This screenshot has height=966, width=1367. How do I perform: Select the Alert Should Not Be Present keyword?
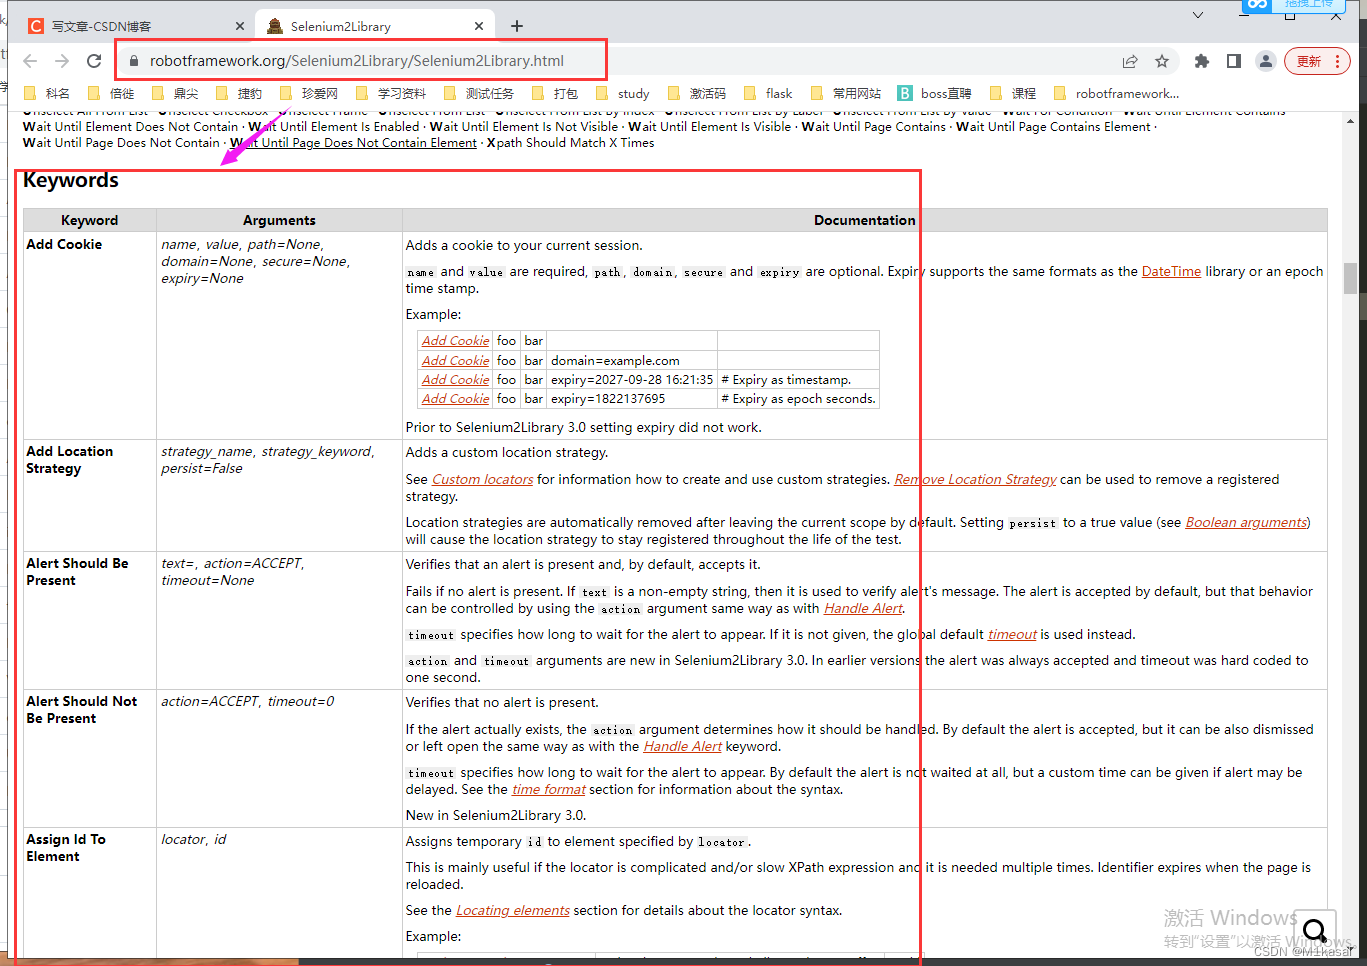pyautogui.click(x=81, y=710)
